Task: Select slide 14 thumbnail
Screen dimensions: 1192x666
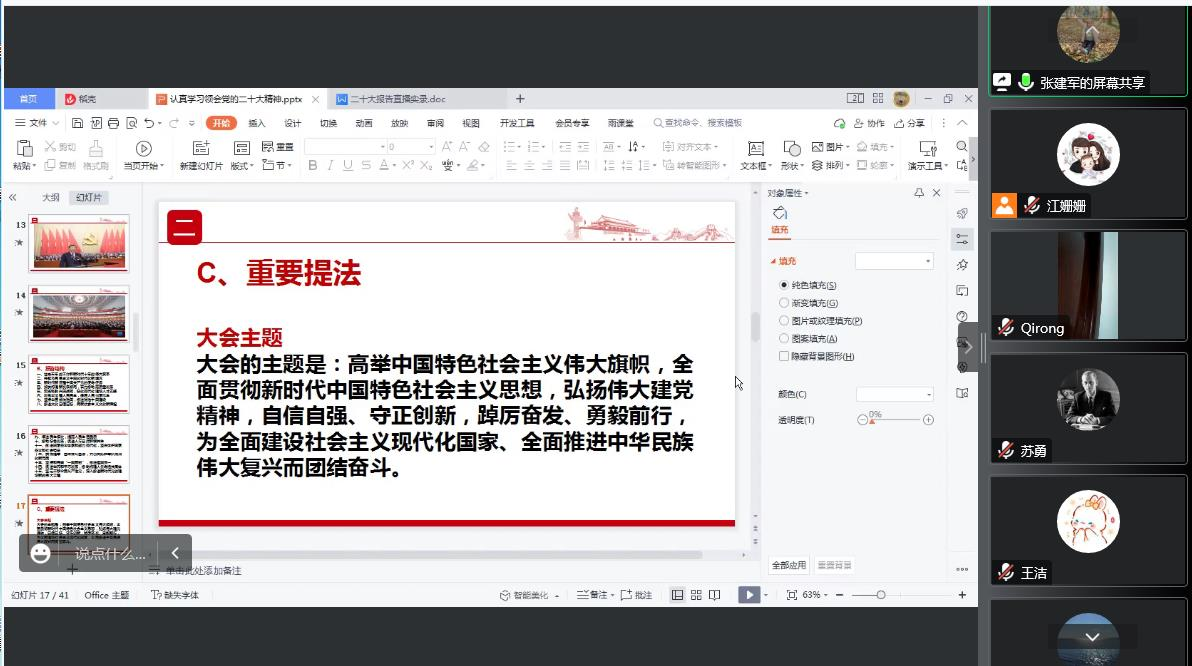Action: tap(79, 314)
